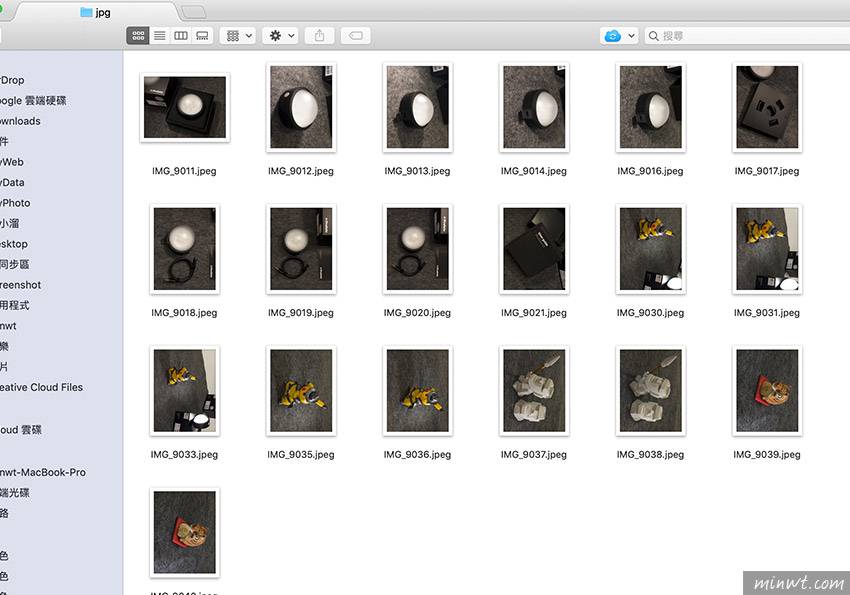Viewport: 850px width, 595px height.
Task: Click the IMG_9039.jpeg file name label
Action: [767, 455]
